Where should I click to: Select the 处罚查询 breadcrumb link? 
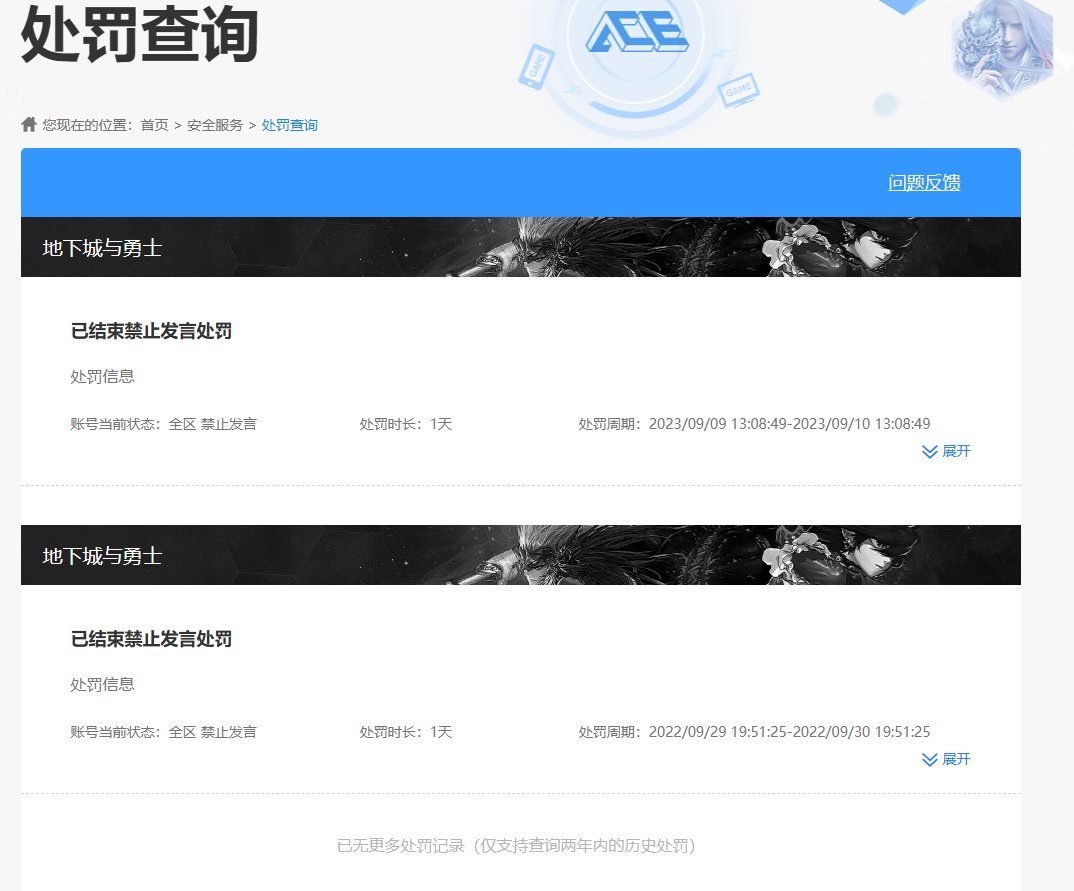290,125
